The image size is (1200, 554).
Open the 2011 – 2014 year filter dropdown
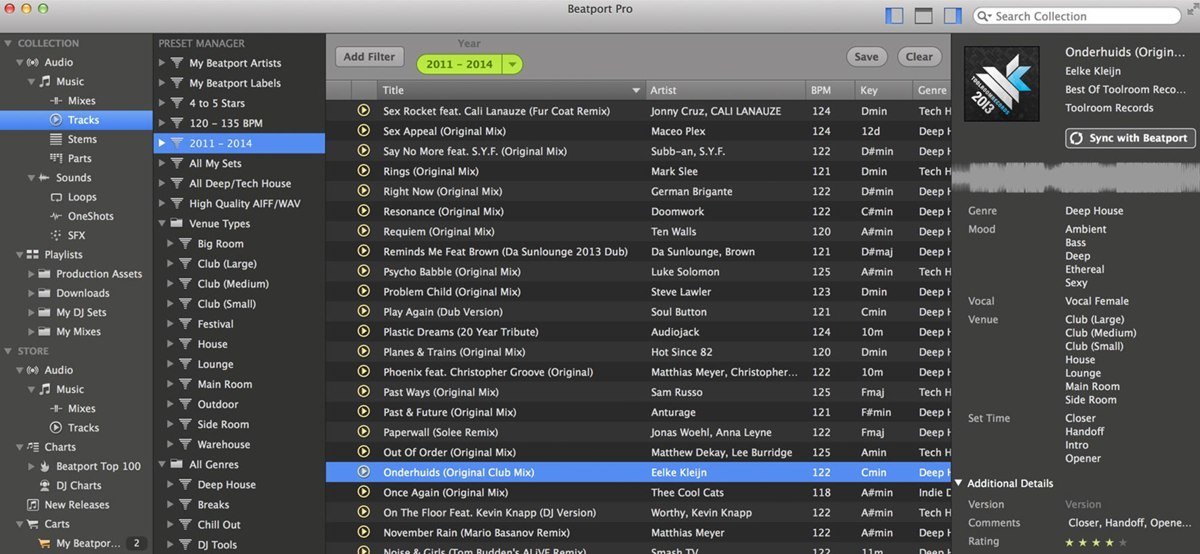point(511,64)
